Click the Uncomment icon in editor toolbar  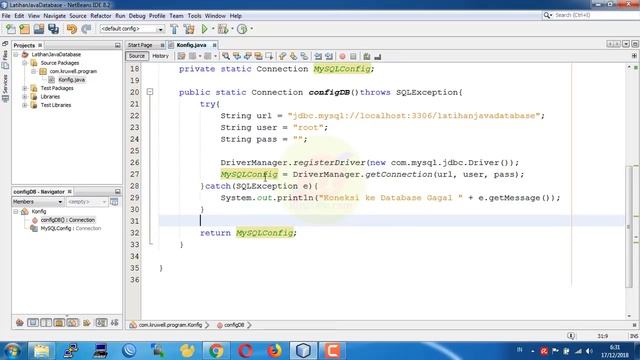tap(378, 56)
